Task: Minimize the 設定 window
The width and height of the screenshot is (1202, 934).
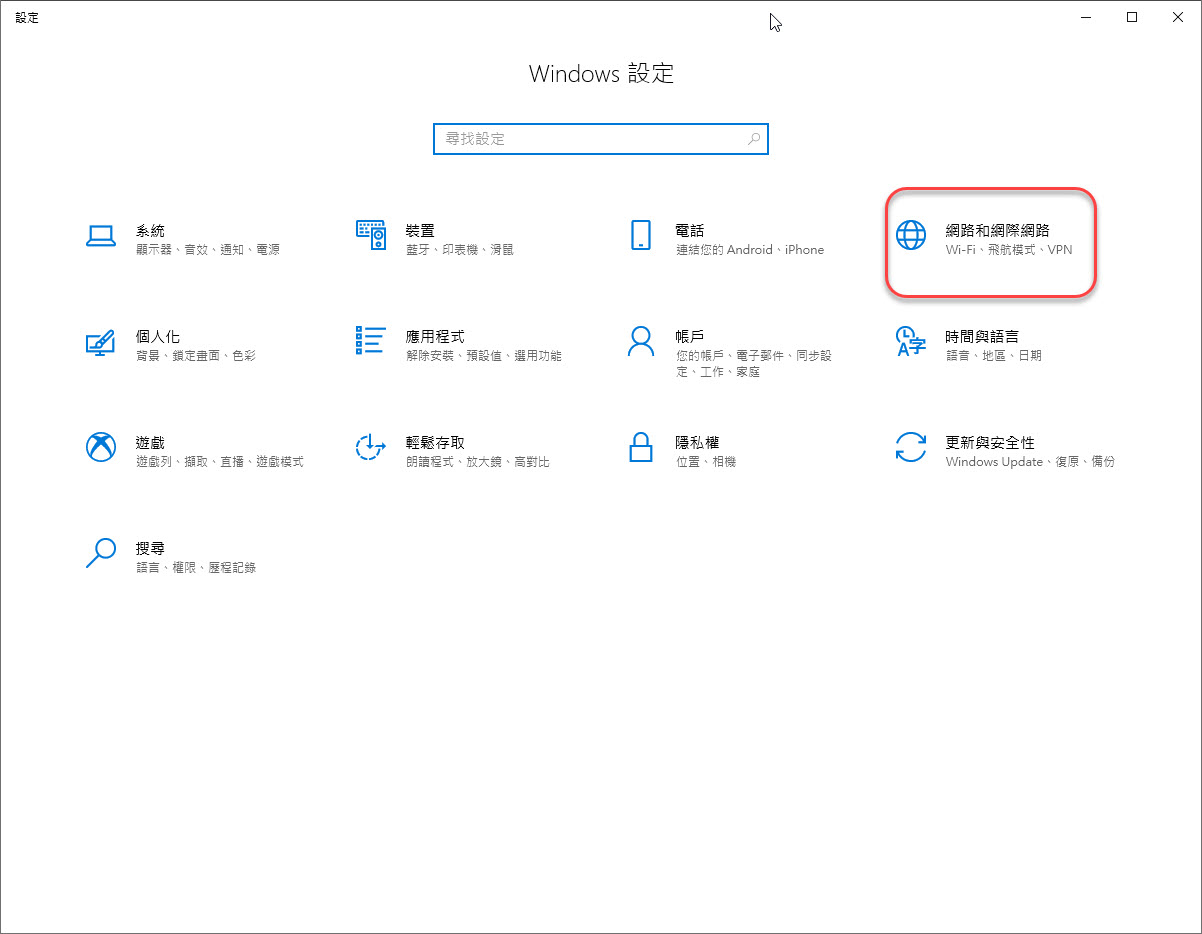Action: pyautogui.click(x=1086, y=17)
